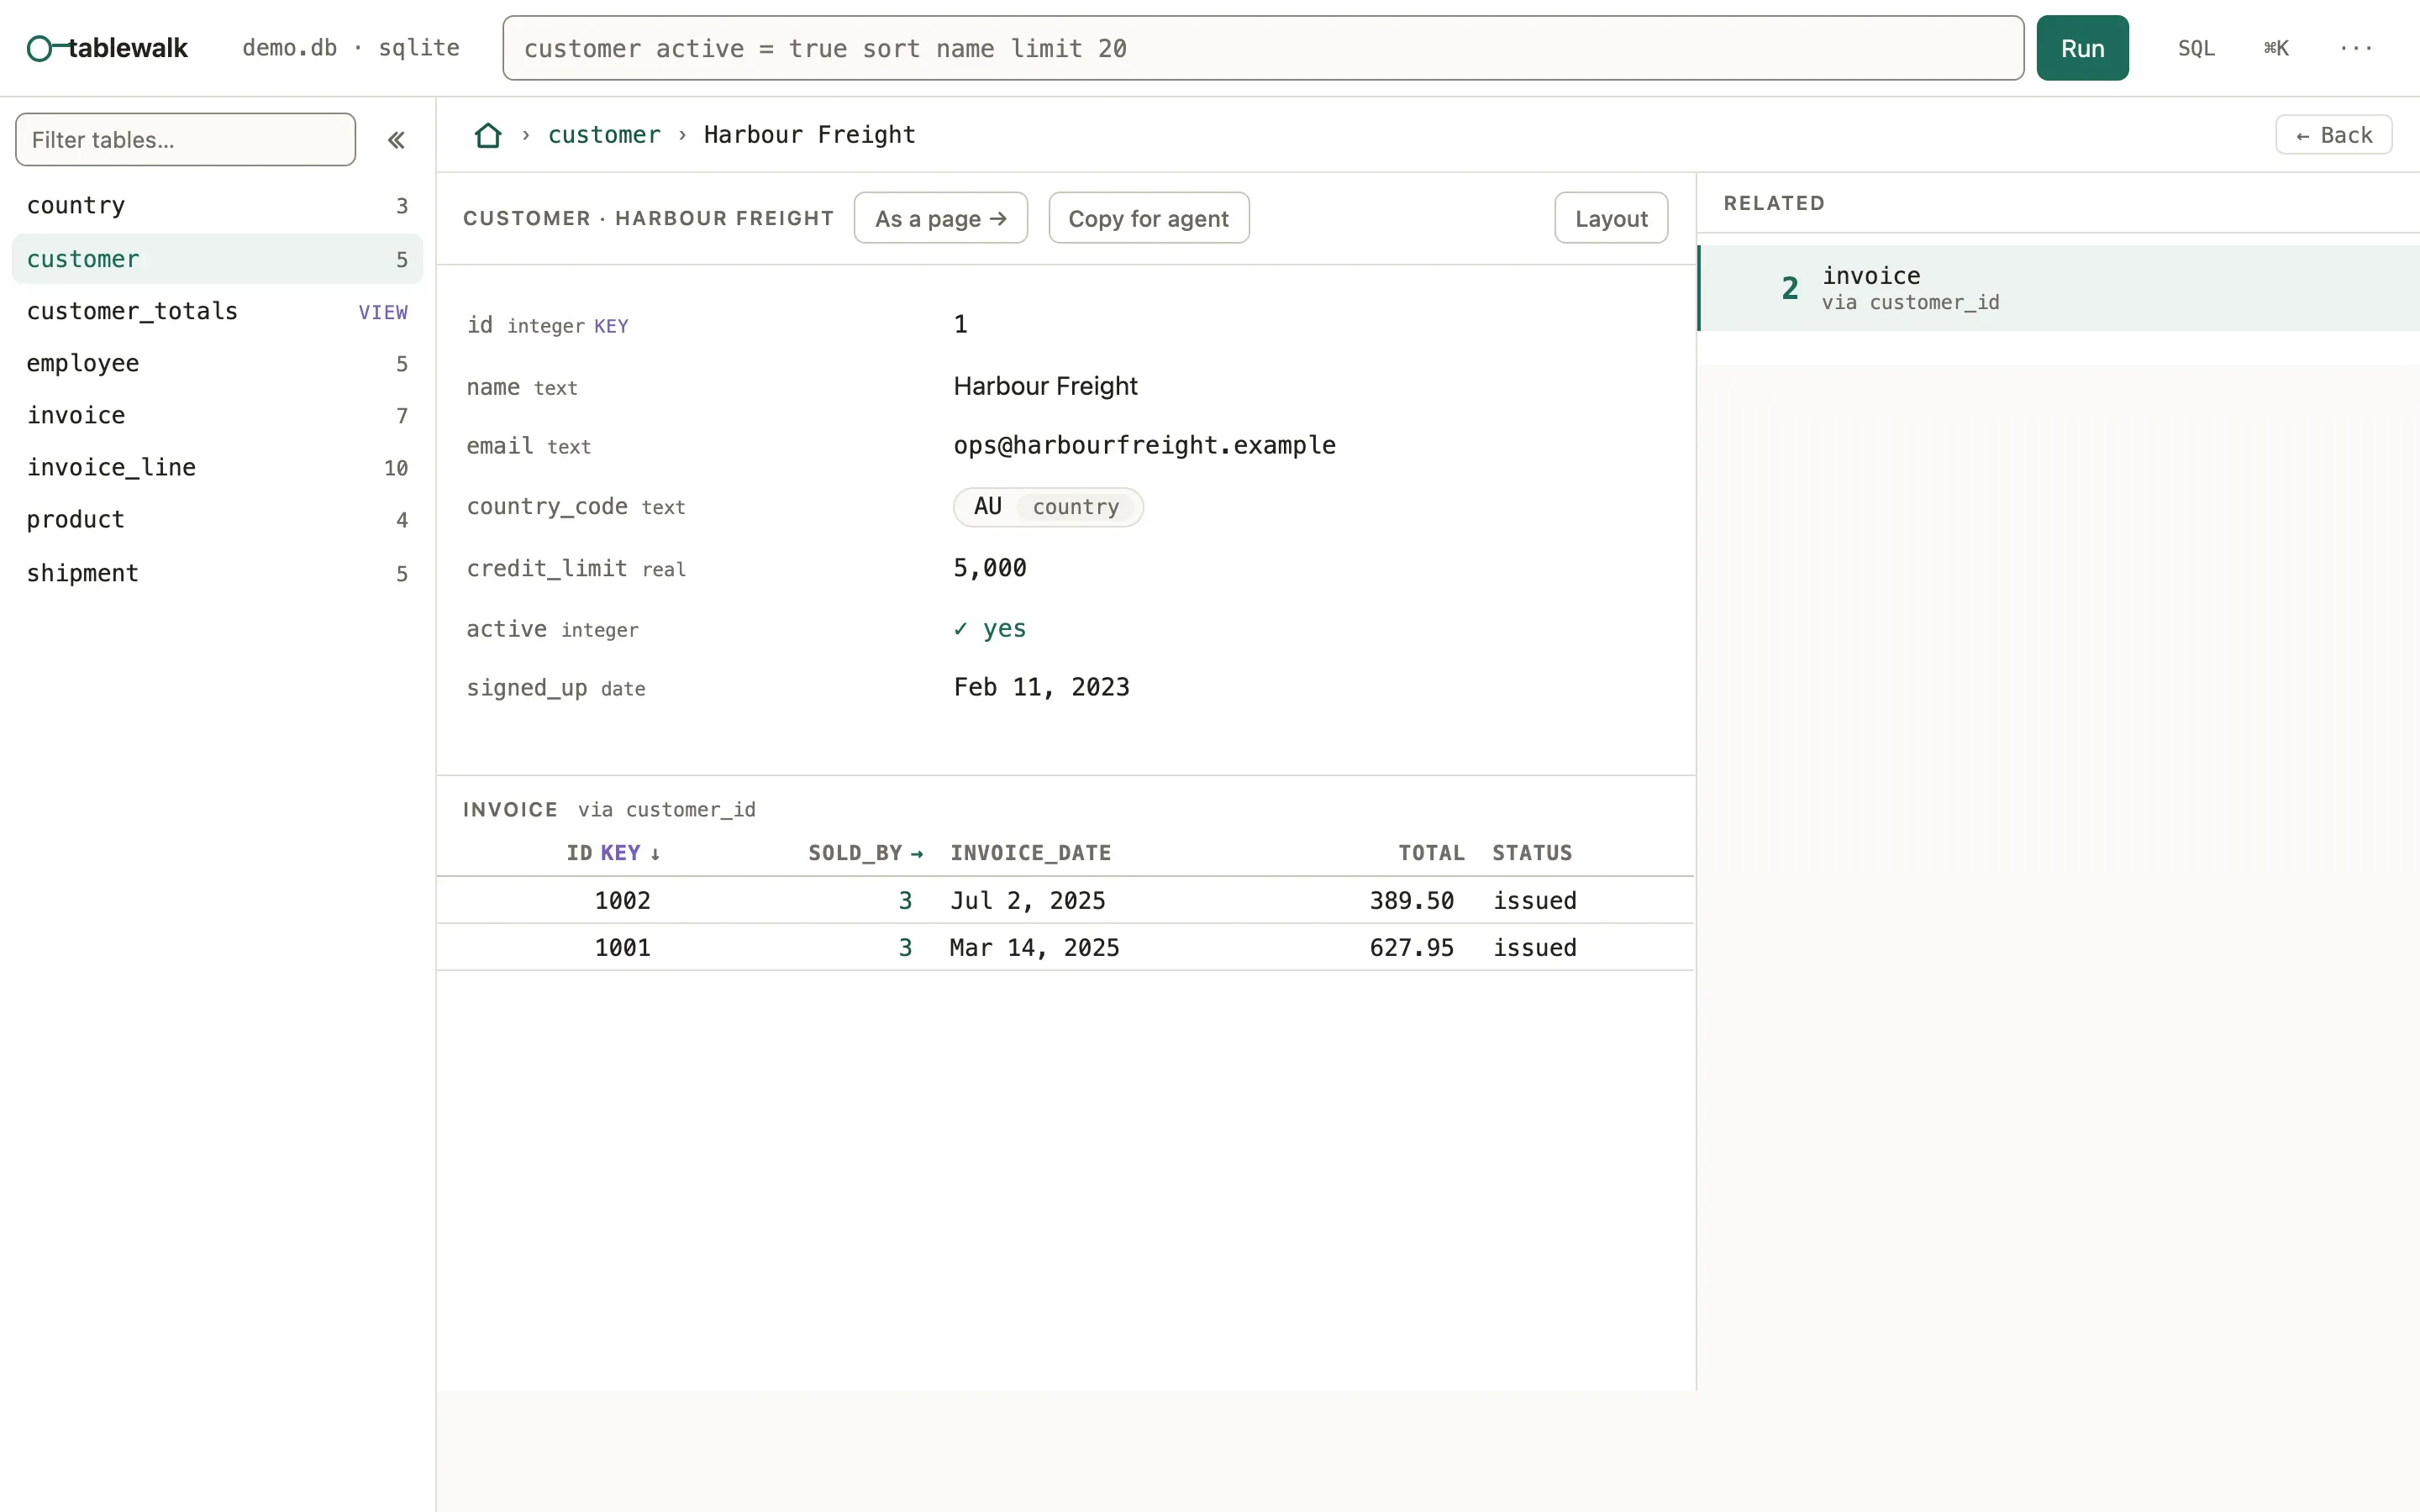The width and height of the screenshot is (2420, 1512).
Task: Open record As a page
Action: click(x=940, y=218)
